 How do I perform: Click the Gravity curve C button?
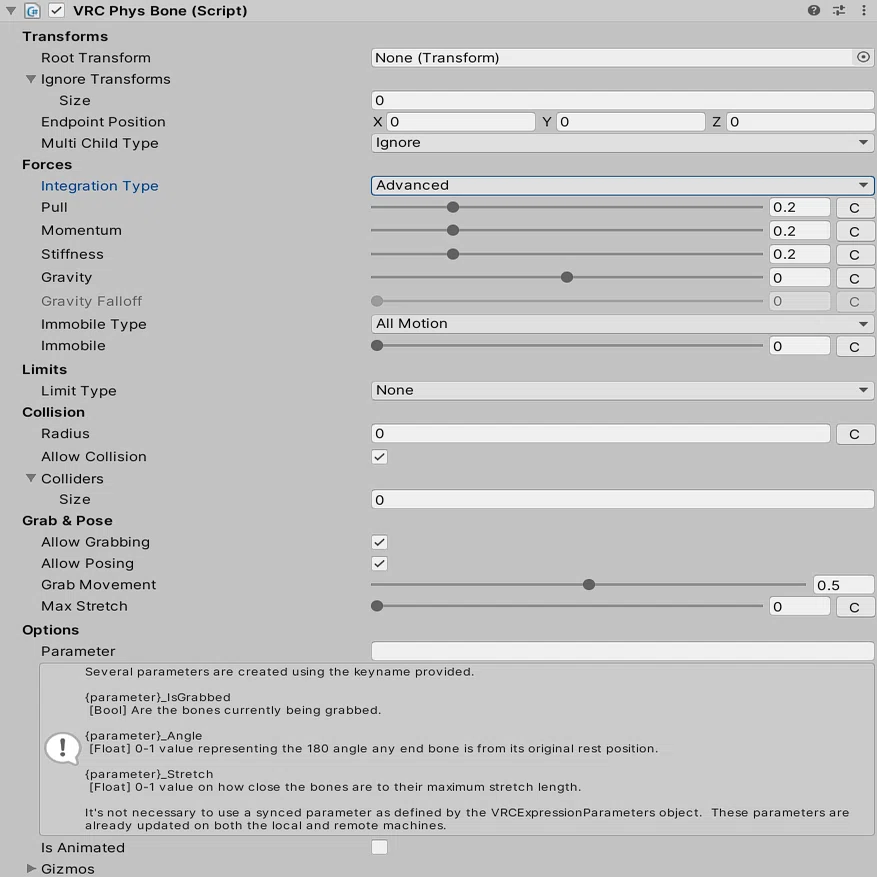(854, 278)
